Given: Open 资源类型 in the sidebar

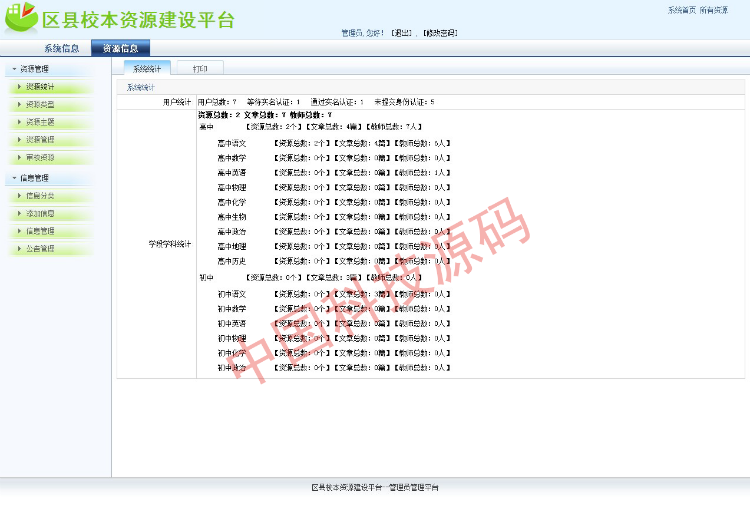Looking at the screenshot, I should (51, 104).
